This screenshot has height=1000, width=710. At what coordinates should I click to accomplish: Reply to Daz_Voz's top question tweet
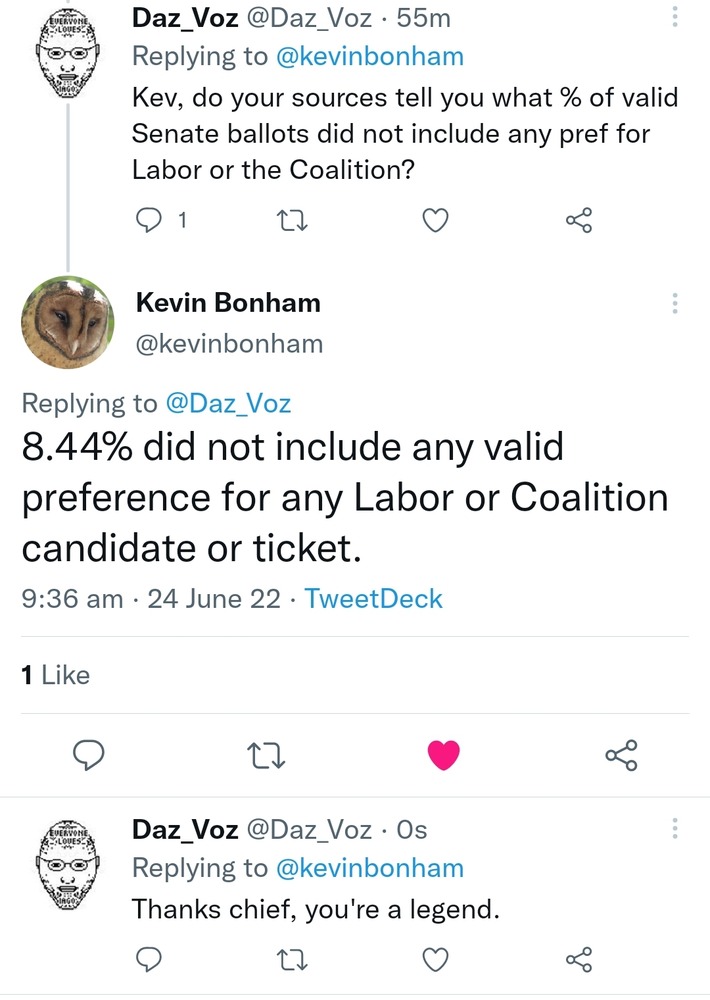click(148, 220)
